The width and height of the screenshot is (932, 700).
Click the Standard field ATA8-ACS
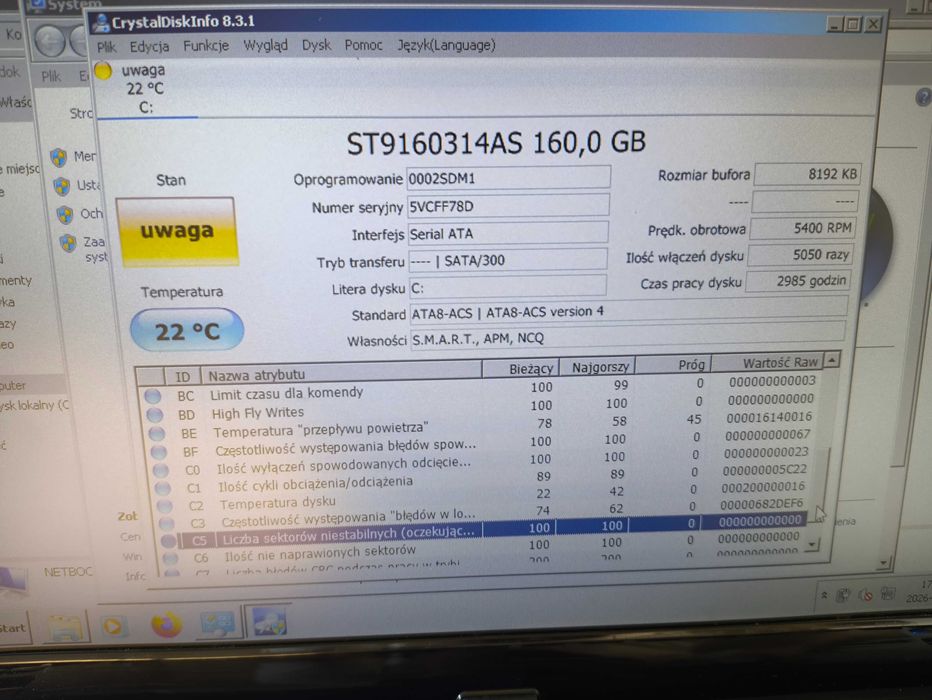628,312
